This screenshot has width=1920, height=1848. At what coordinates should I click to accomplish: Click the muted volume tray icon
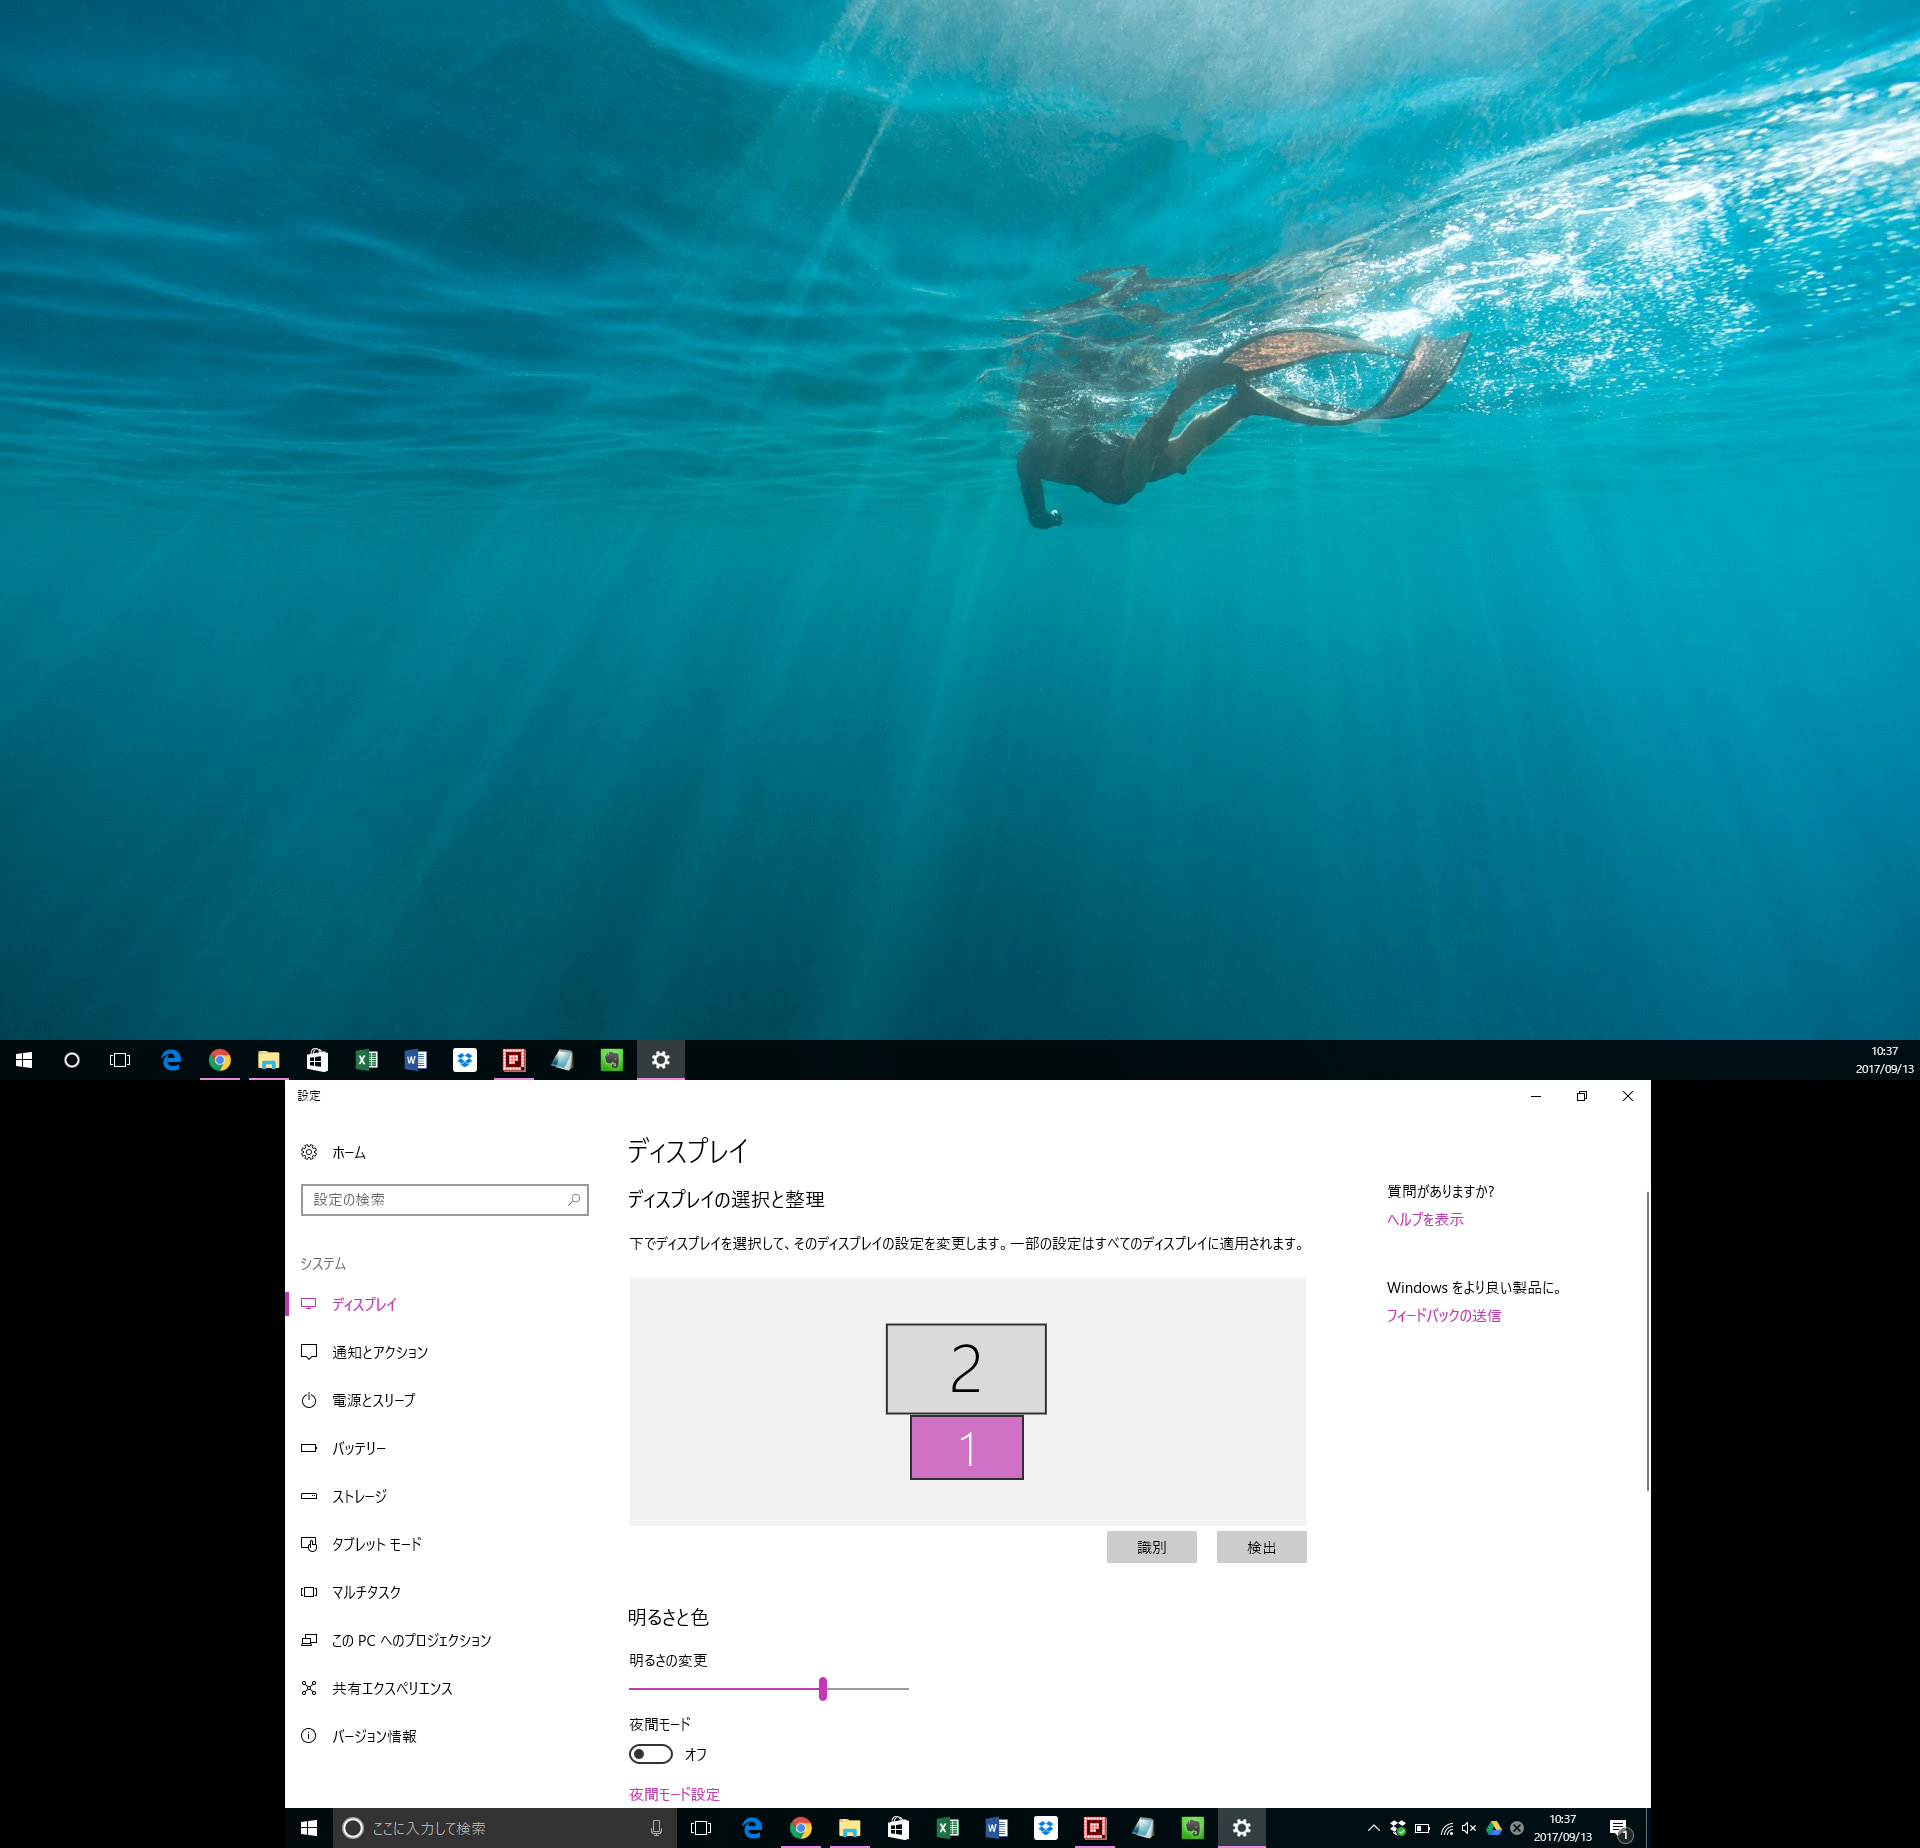coord(1469,1828)
